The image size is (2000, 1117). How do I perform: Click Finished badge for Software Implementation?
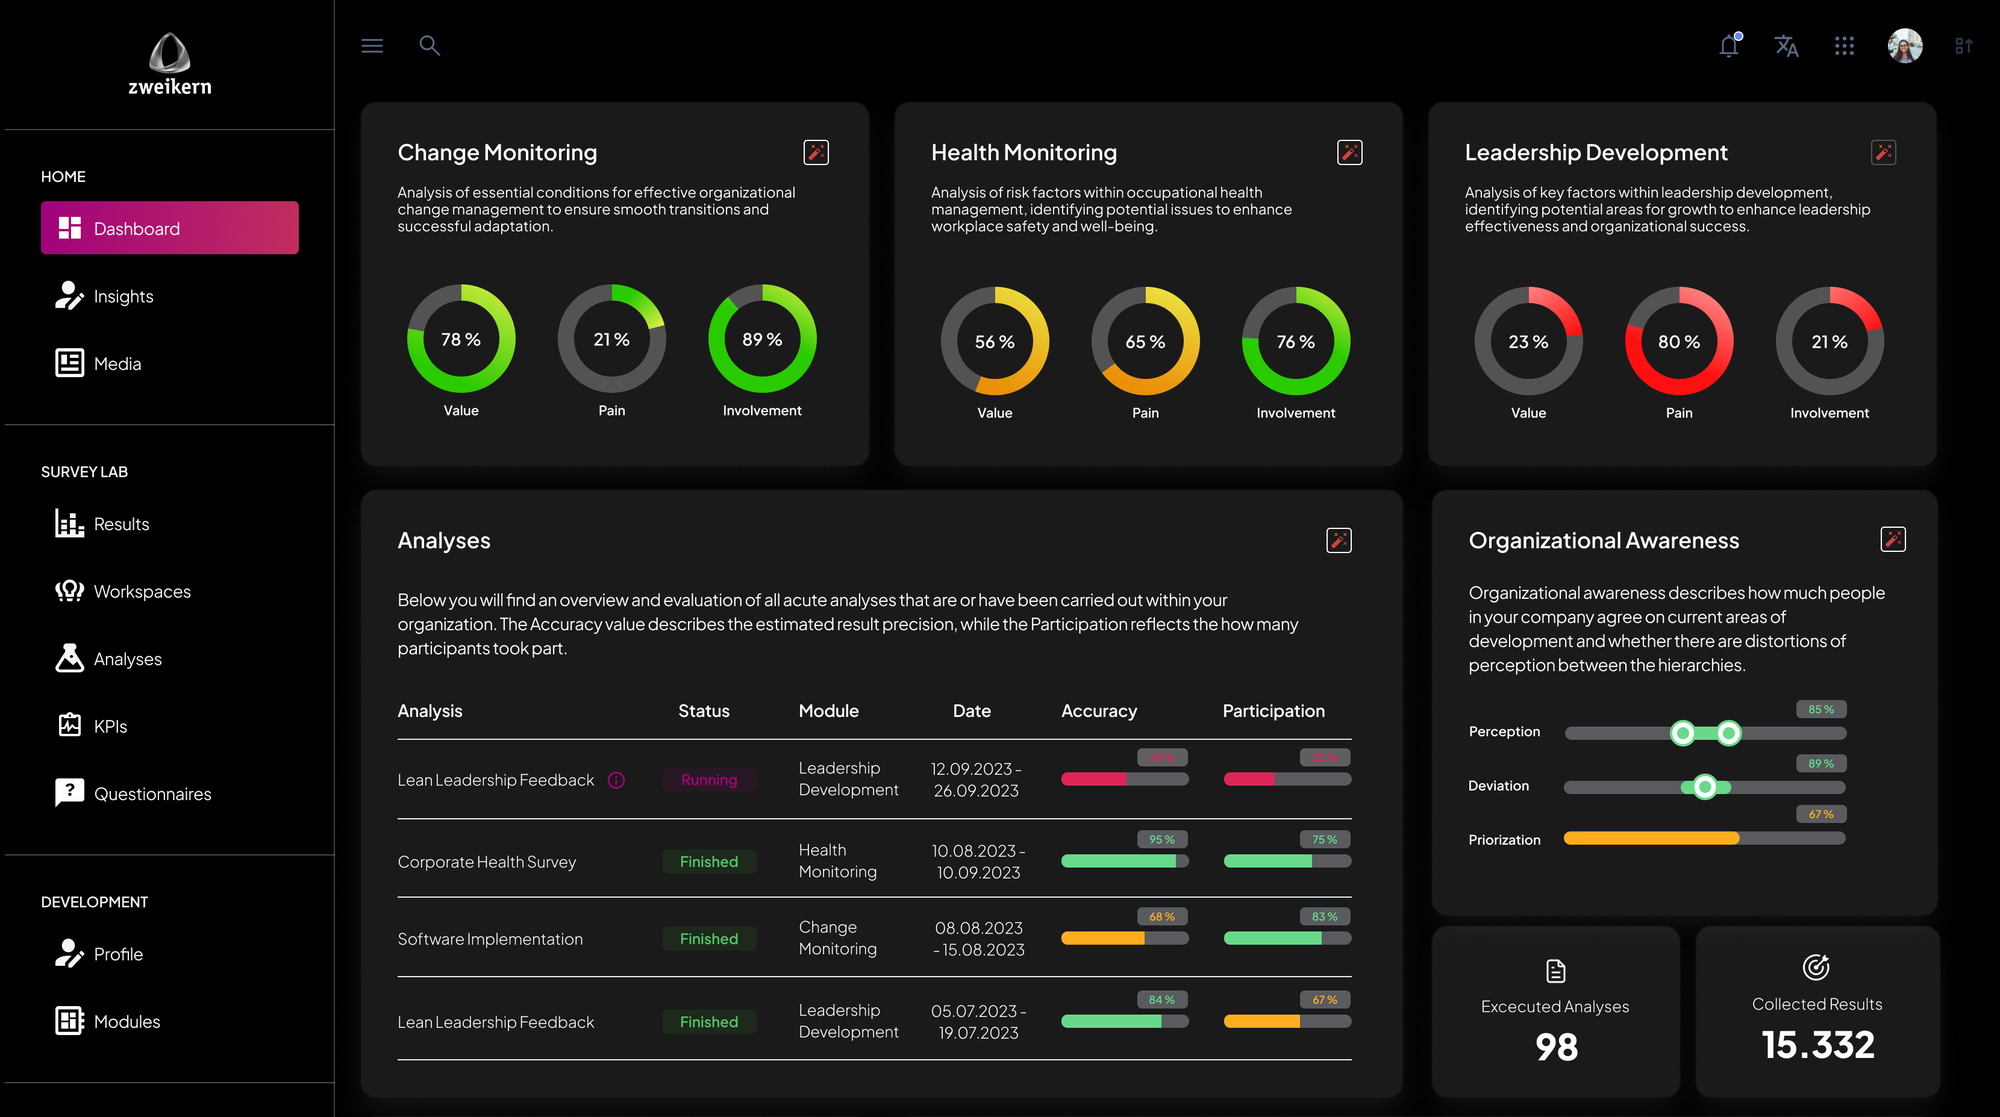coord(709,939)
